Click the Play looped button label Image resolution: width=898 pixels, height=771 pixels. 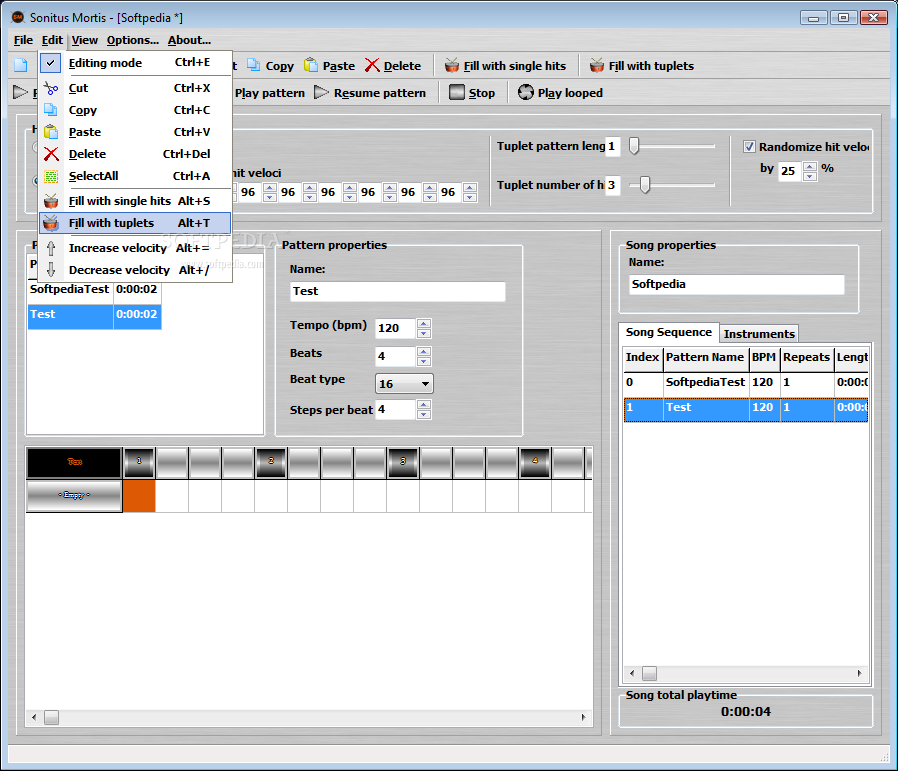click(x=570, y=93)
